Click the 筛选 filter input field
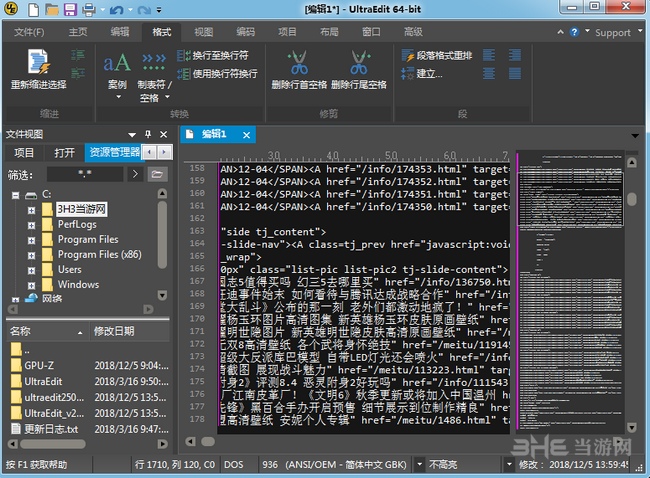The height and width of the screenshot is (478, 650). point(85,174)
